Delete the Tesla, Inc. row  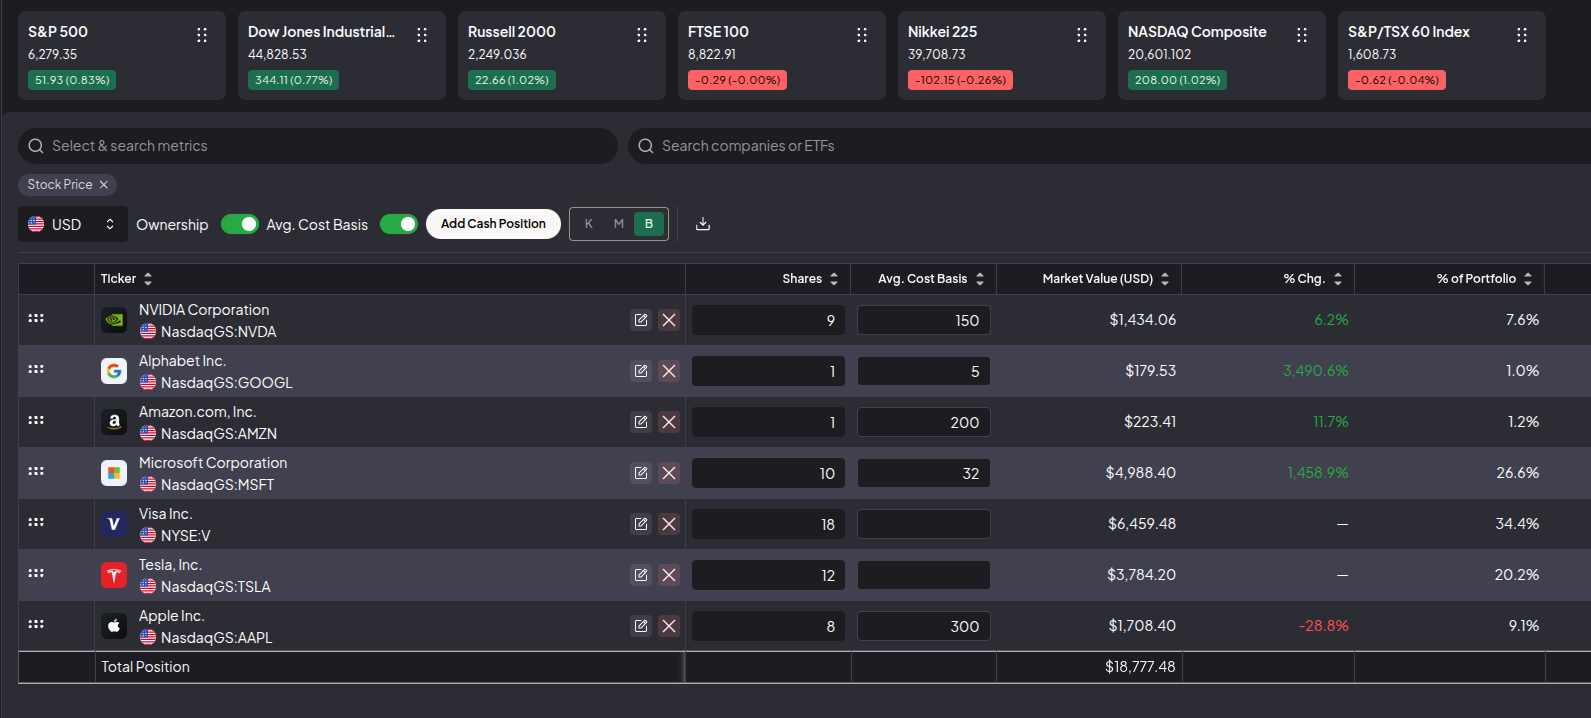coord(669,575)
